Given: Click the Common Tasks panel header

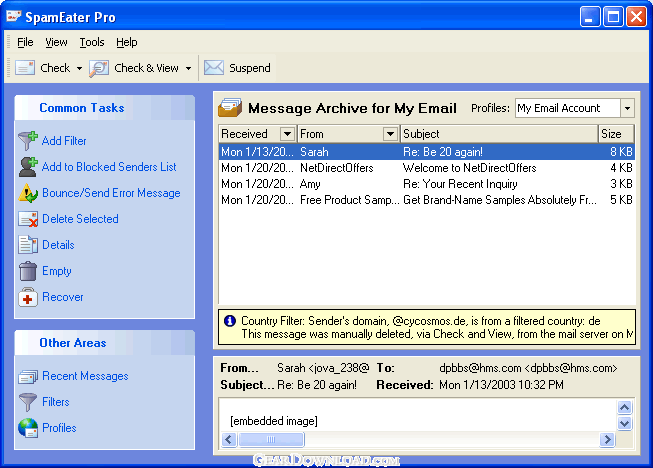Looking at the screenshot, I should (x=105, y=108).
